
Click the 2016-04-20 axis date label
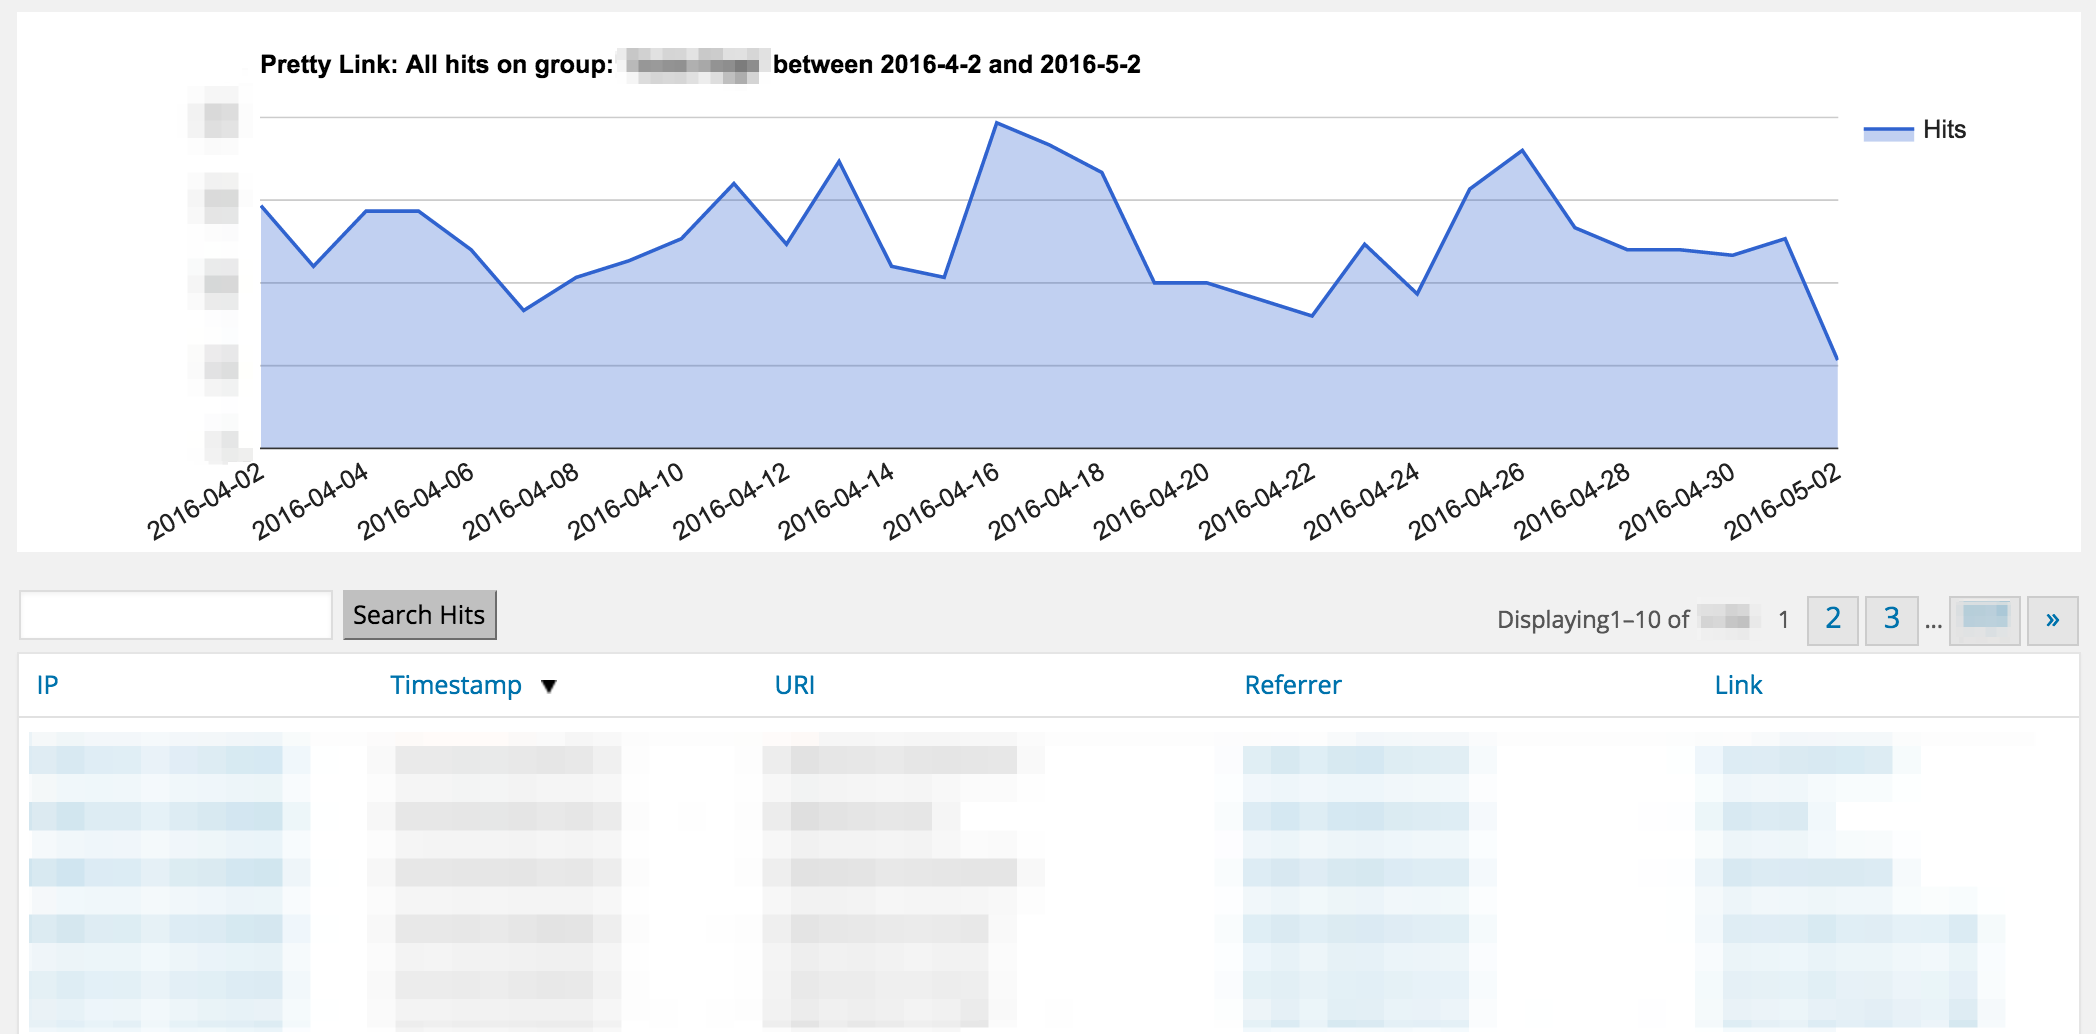click(x=1152, y=502)
